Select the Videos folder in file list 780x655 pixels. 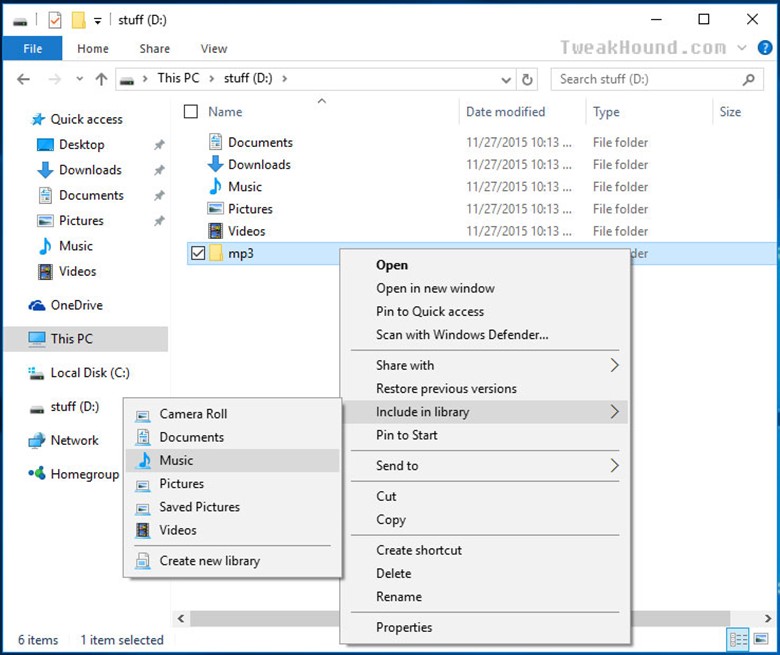pyautogui.click(x=246, y=231)
